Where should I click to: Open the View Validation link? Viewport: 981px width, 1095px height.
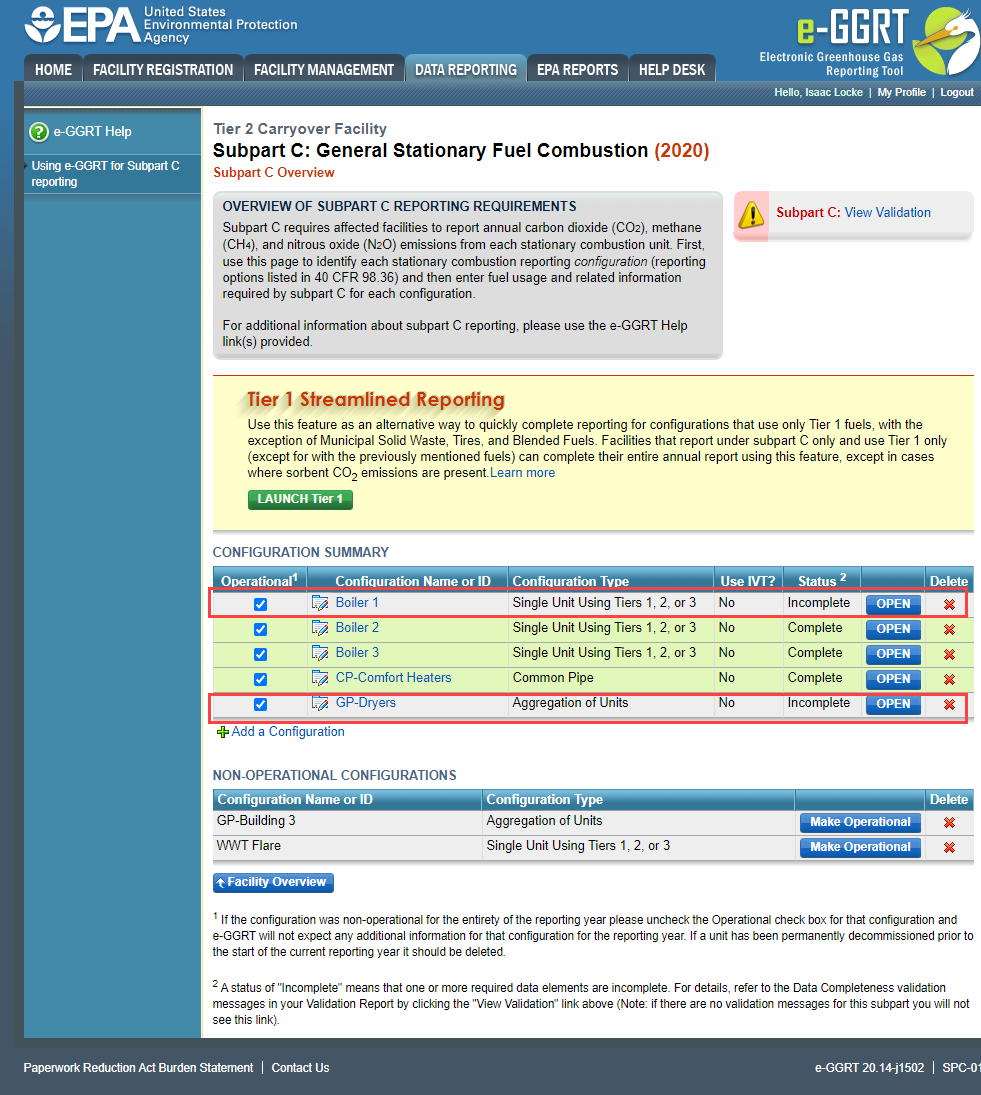pos(887,212)
